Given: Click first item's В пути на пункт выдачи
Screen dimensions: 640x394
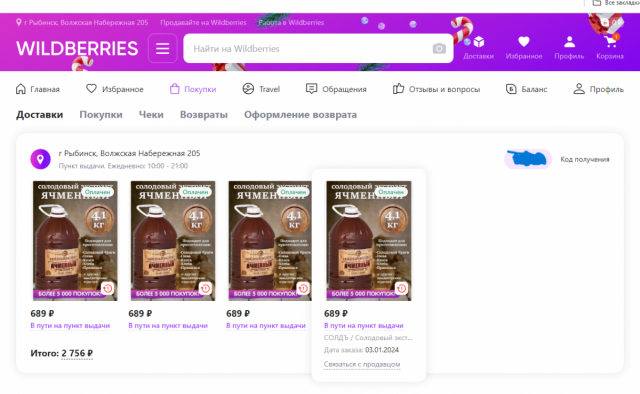Looking at the screenshot, I should [70, 326].
